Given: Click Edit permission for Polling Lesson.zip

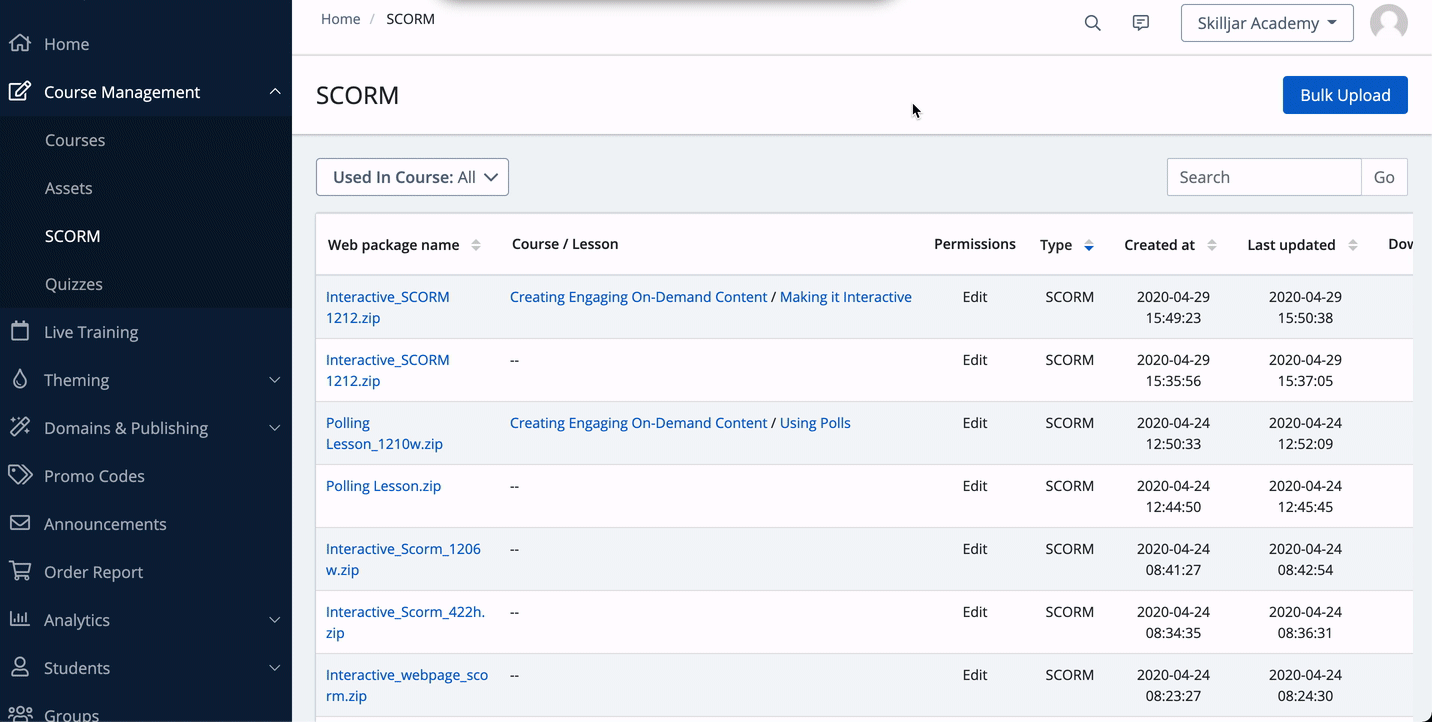Looking at the screenshot, I should [975, 486].
